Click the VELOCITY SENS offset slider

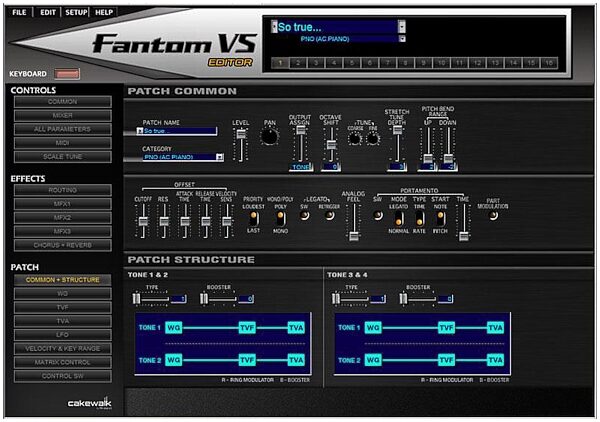click(227, 221)
